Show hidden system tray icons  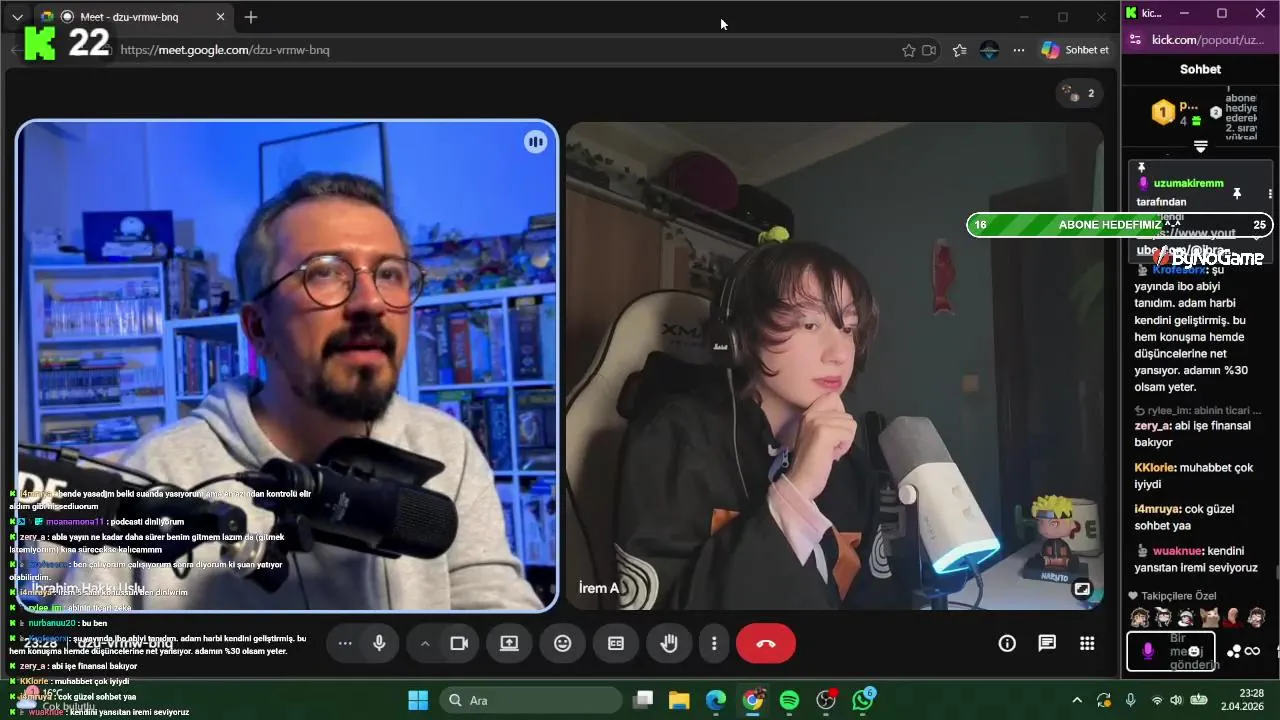[1076, 700]
